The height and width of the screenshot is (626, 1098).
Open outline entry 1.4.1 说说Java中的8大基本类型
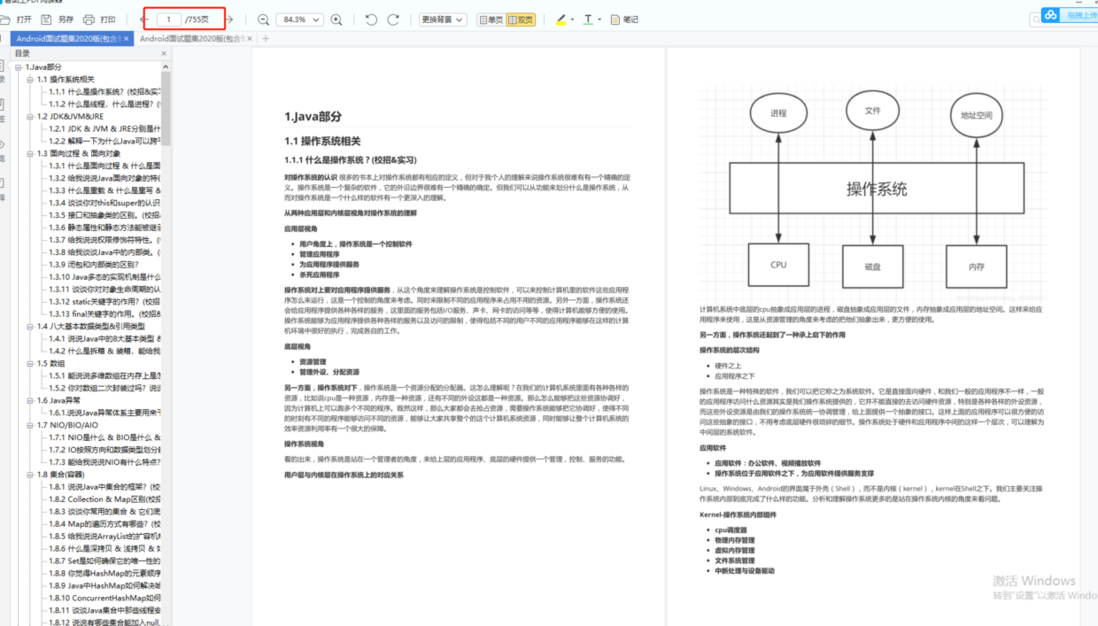104,339
